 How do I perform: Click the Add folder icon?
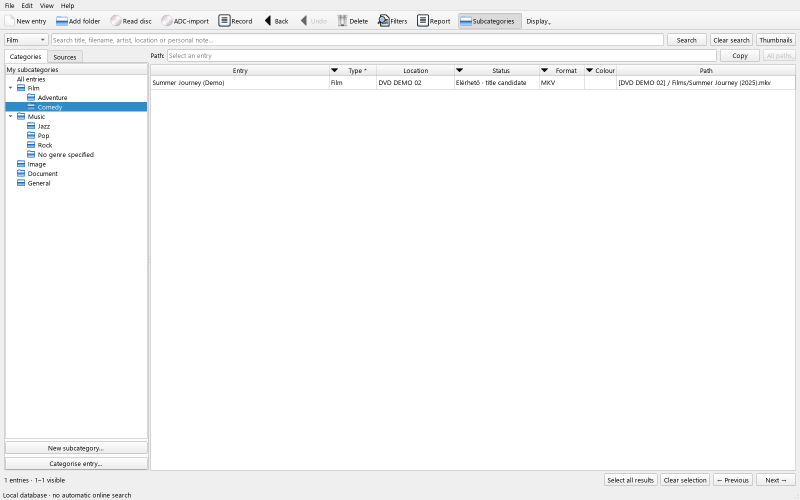coord(62,21)
